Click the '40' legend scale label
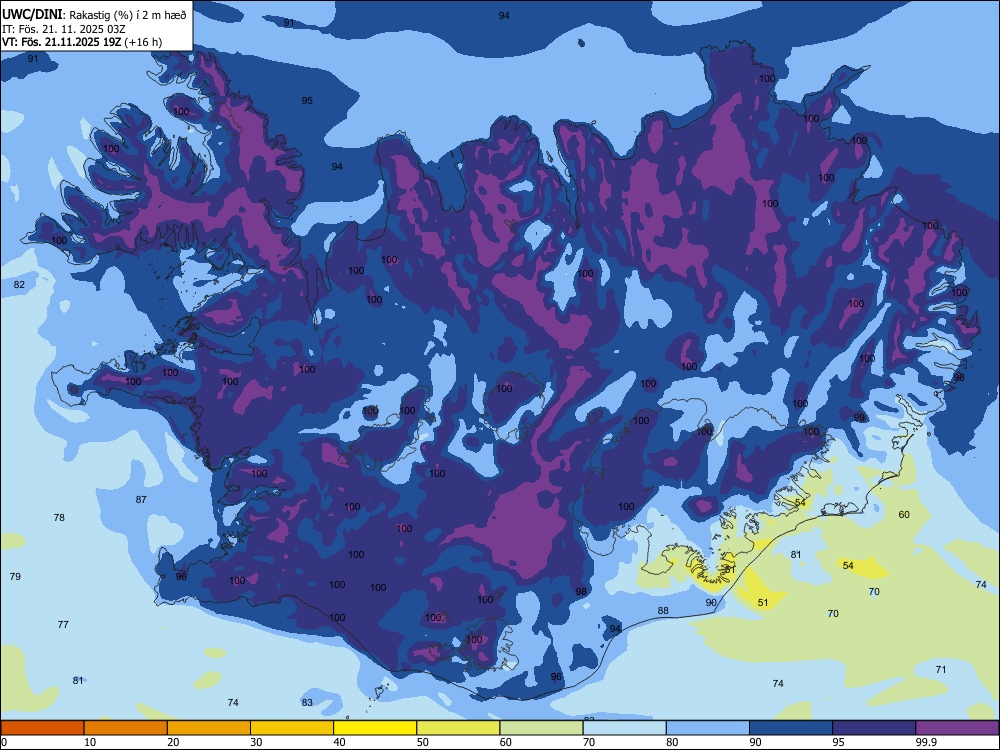 (x=339, y=742)
